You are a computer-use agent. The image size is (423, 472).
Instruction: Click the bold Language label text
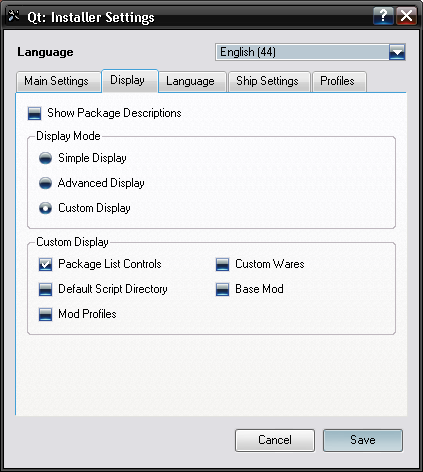pyautogui.click(x=45, y=52)
